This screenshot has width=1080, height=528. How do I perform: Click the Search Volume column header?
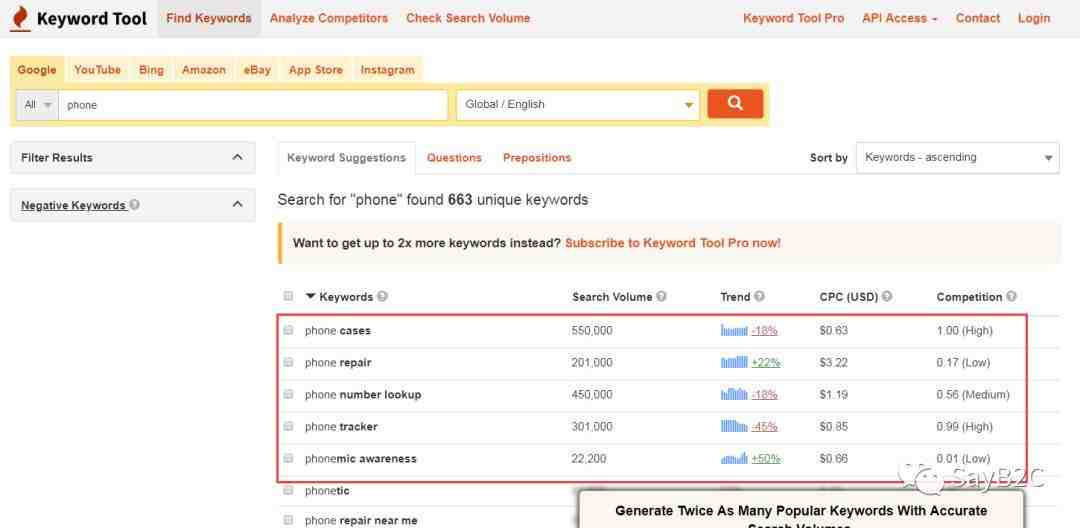[x=612, y=297]
